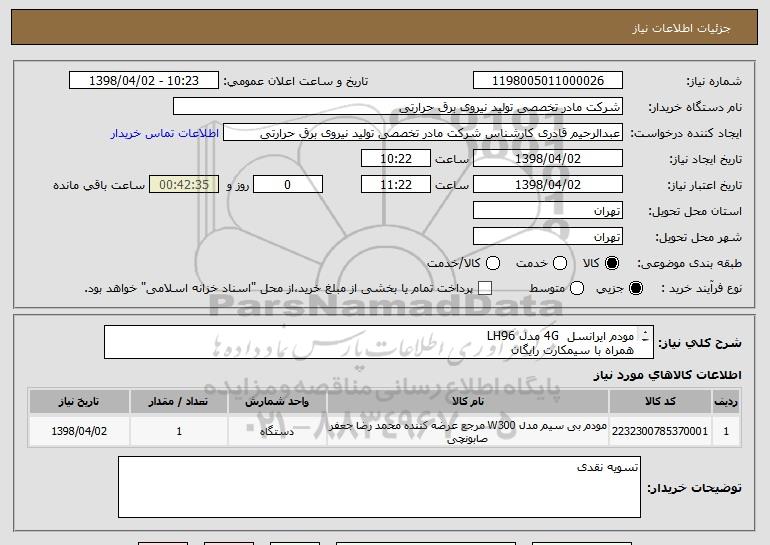This screenshot has width=770, height=545.
Task: Click the request creator name field
Action: [423, 133]
